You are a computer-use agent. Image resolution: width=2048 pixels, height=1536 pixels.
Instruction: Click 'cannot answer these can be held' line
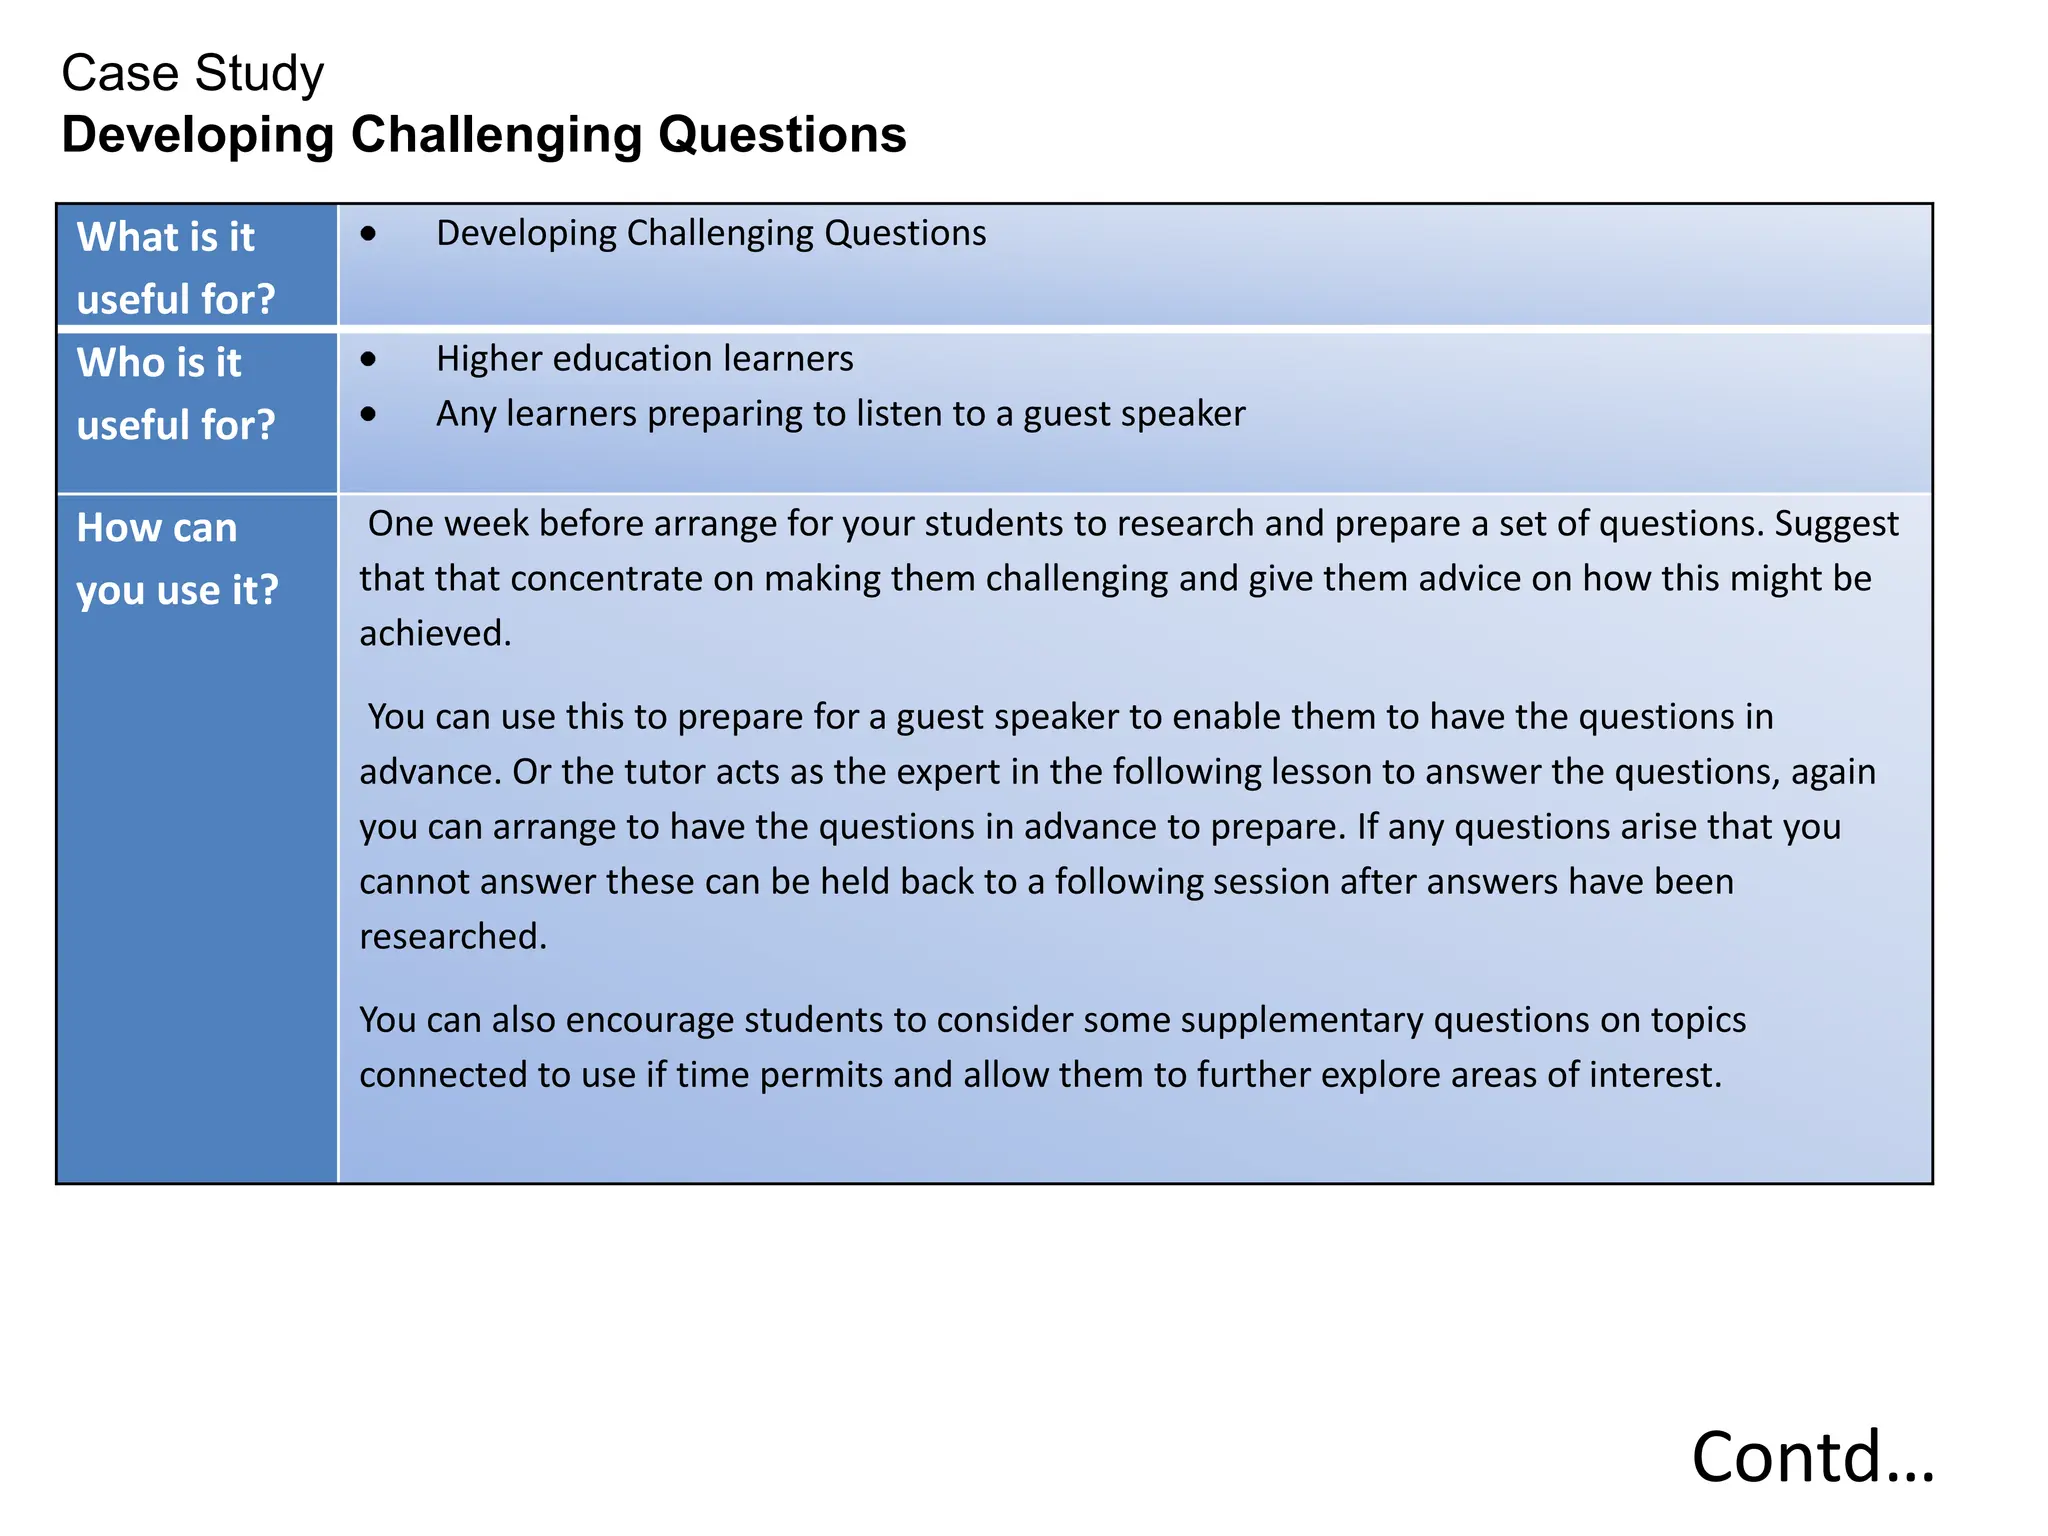(1045, 881)
